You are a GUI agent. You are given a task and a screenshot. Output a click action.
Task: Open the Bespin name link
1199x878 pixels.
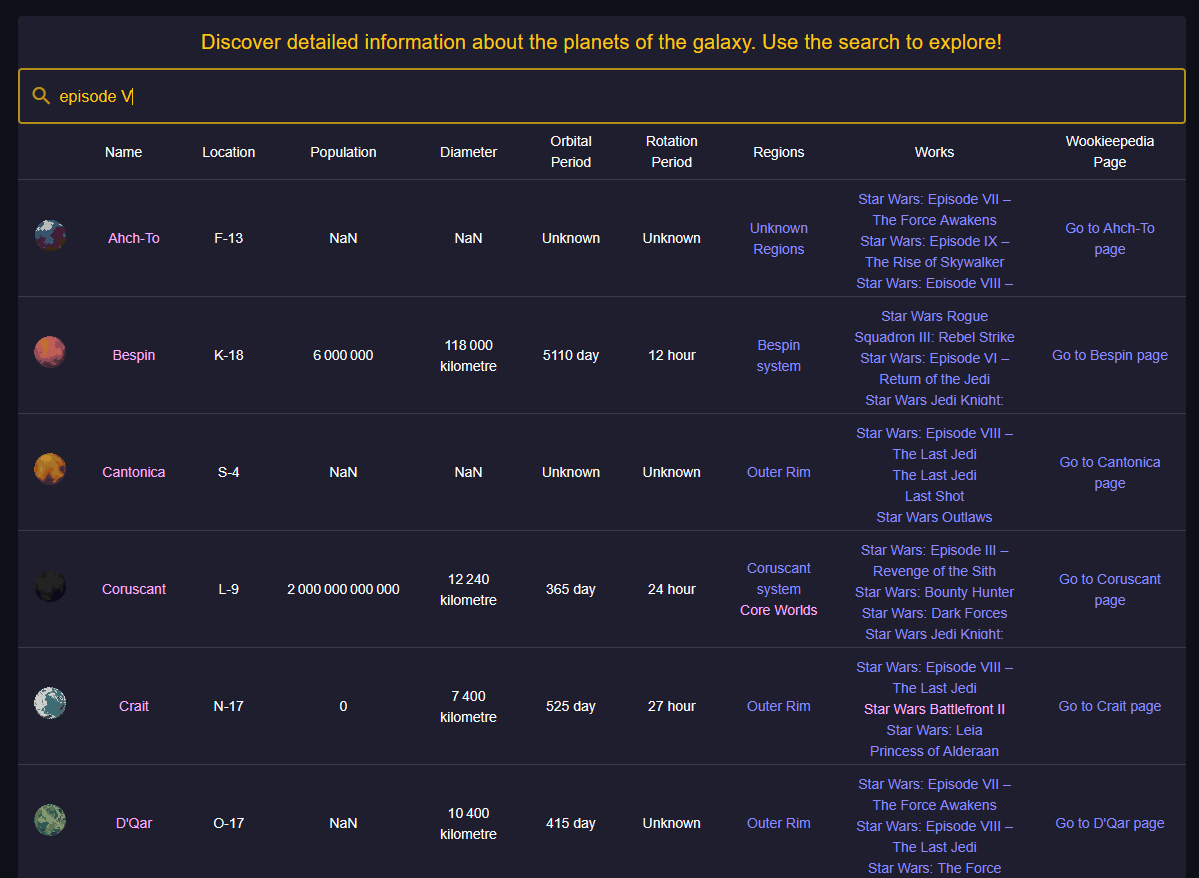[x=134, y=355]
